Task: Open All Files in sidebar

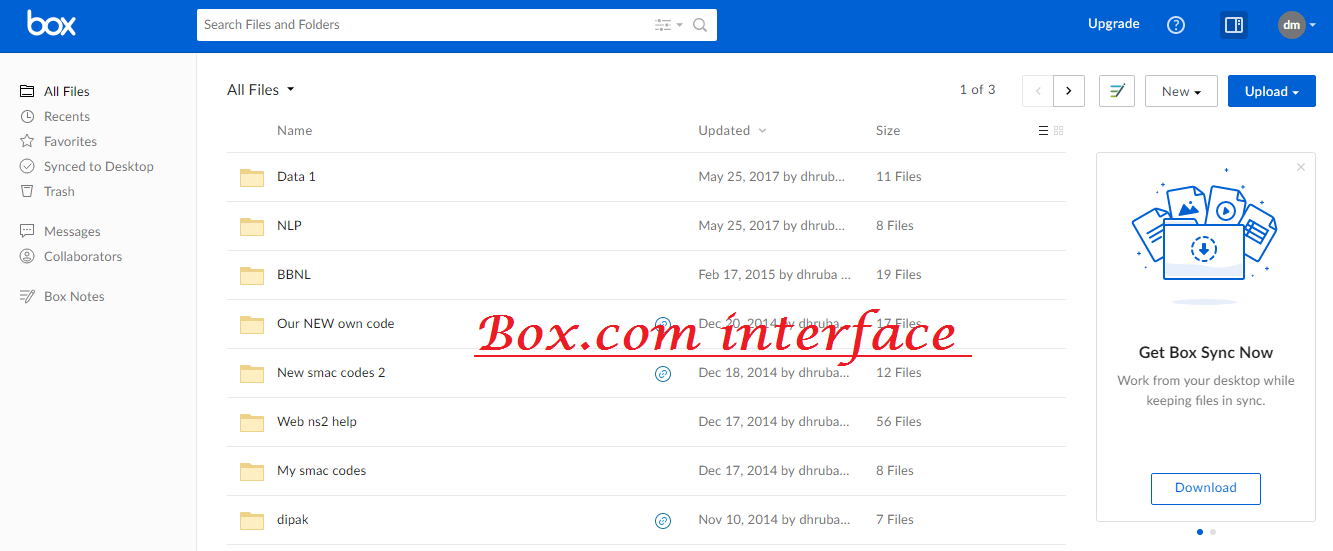Action: [x=55, y=91]
